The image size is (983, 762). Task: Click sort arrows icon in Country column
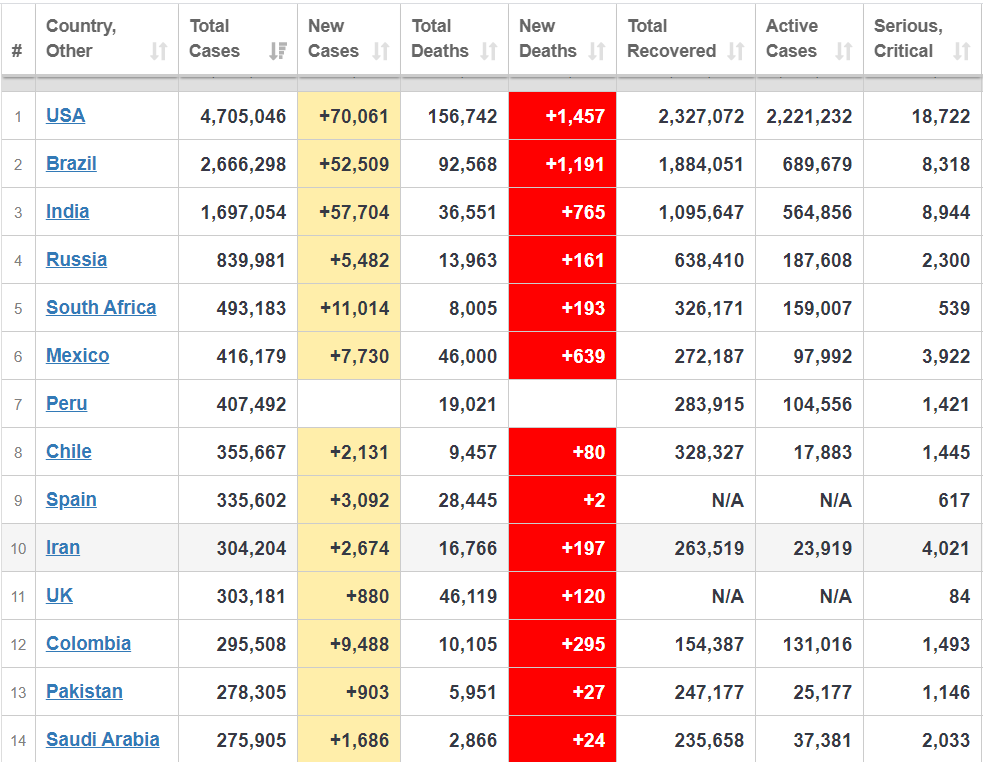(x=158, y=51)
